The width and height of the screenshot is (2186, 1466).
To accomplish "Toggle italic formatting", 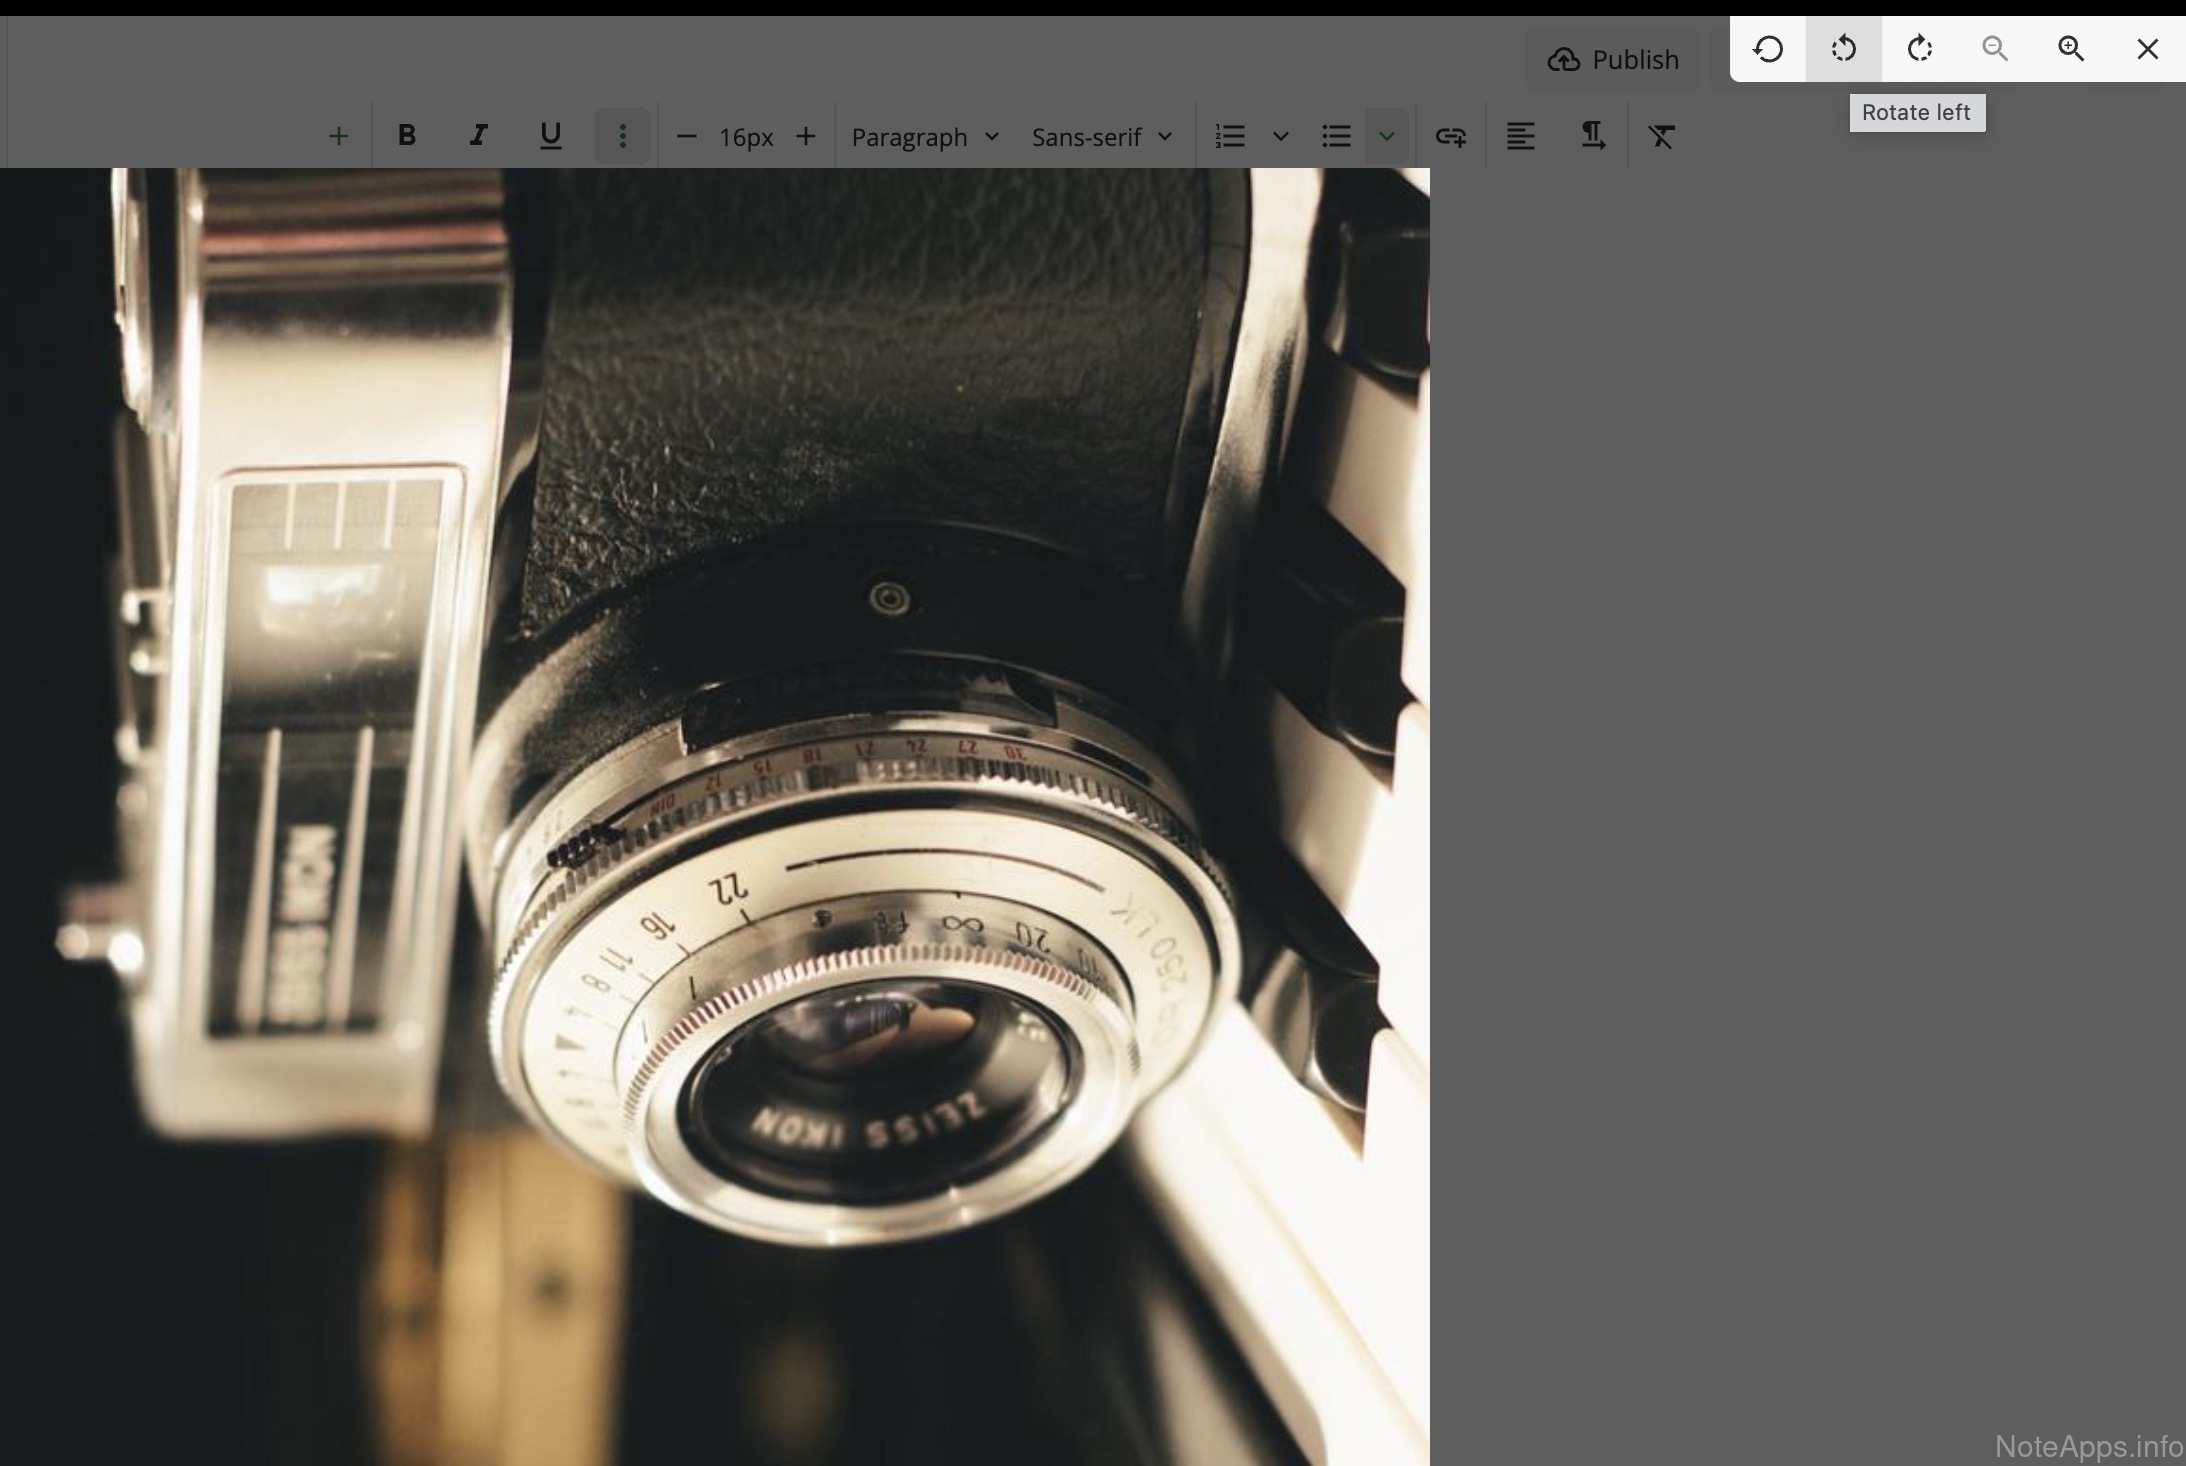I will [478, 136].
